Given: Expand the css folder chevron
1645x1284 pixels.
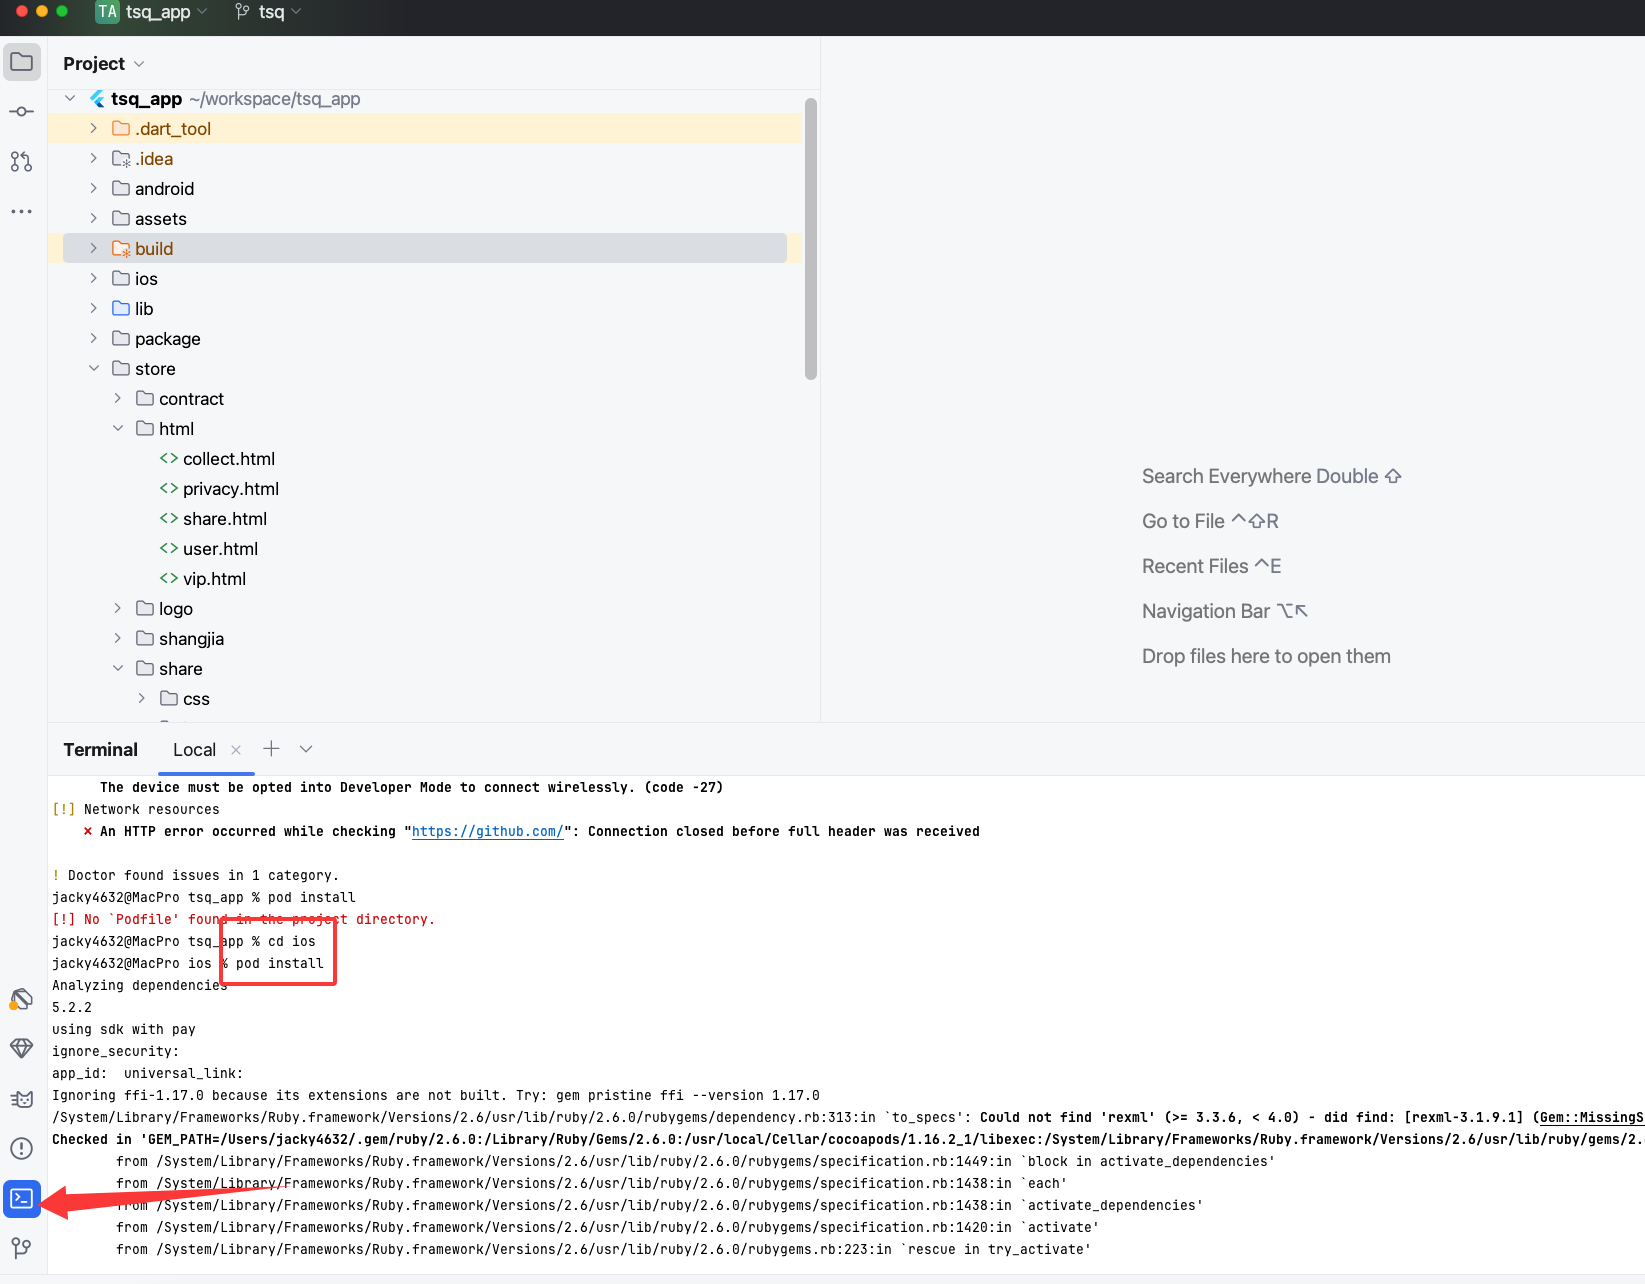Looking at the screenshot, I should point(142,699).
